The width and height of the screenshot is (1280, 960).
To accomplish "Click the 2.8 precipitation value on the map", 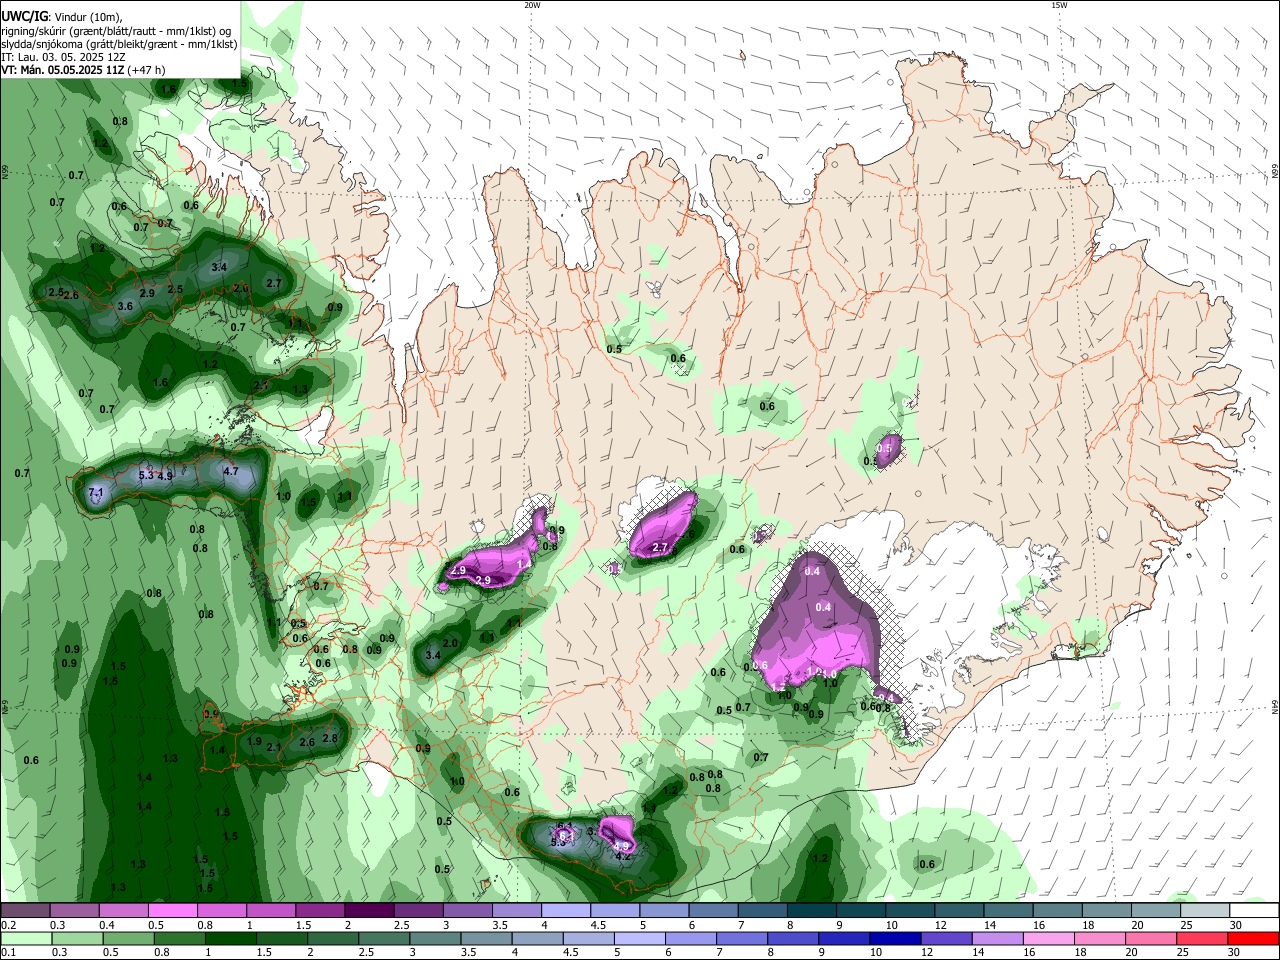I will coord(330,738).
